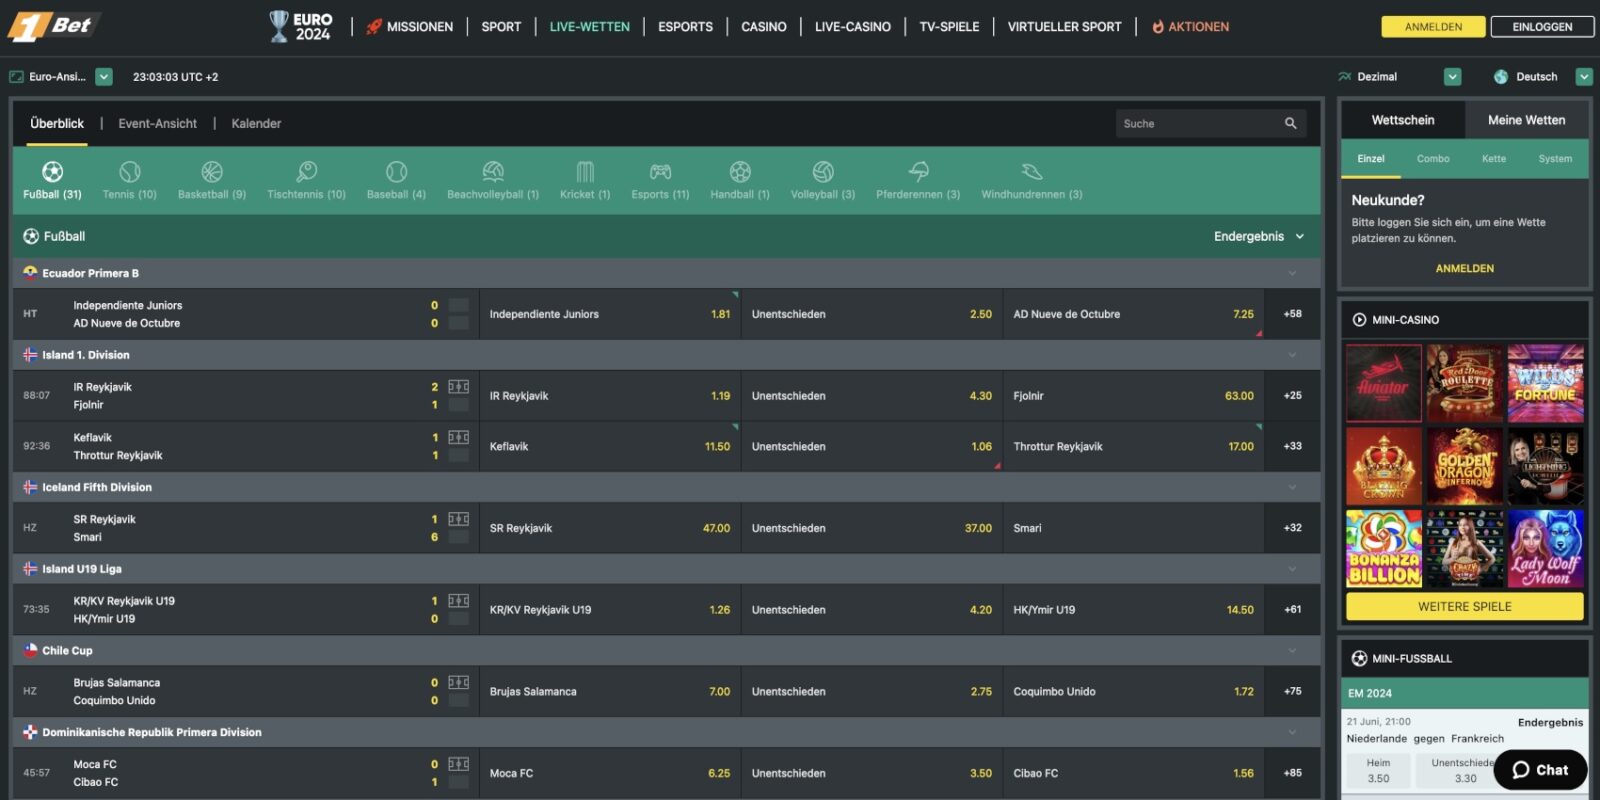Image resolution: width=1600 pixels, height=800 pixels.
Task: Click the Mini-Casino play icon
Action: pos(1359,320)
